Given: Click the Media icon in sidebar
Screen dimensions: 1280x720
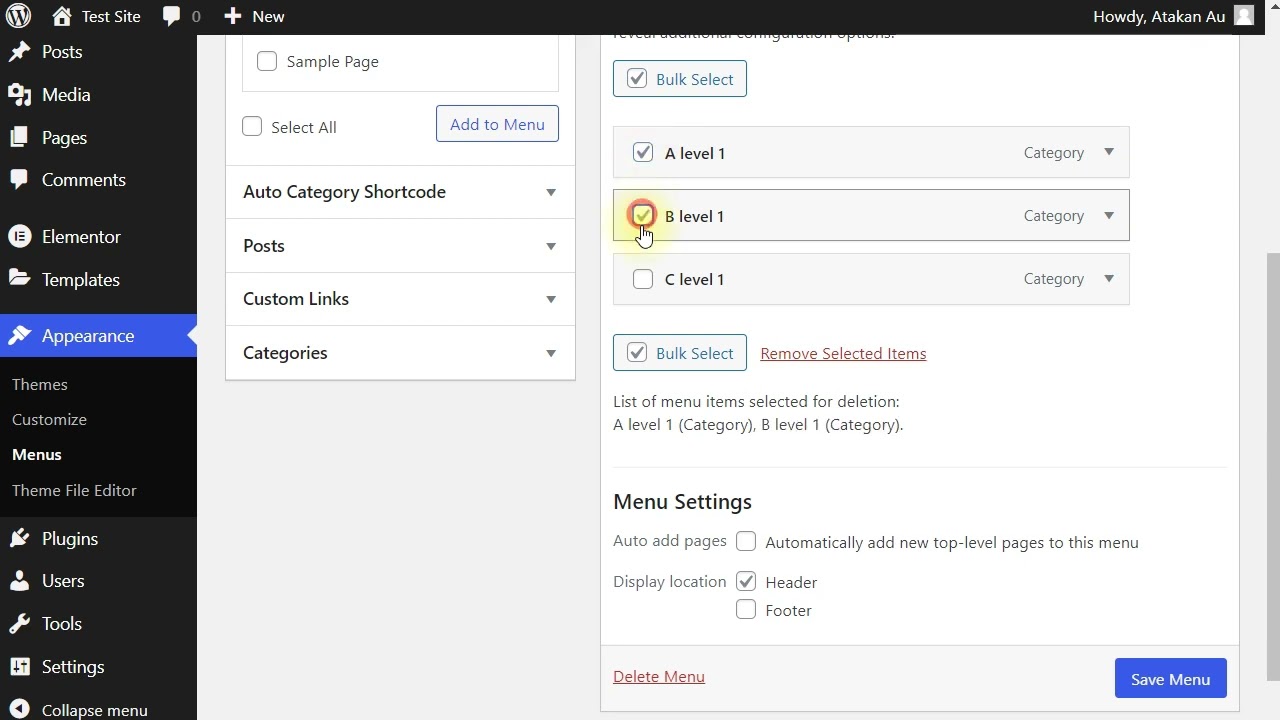Looking at the screenshot, I should tap(19, 95).
